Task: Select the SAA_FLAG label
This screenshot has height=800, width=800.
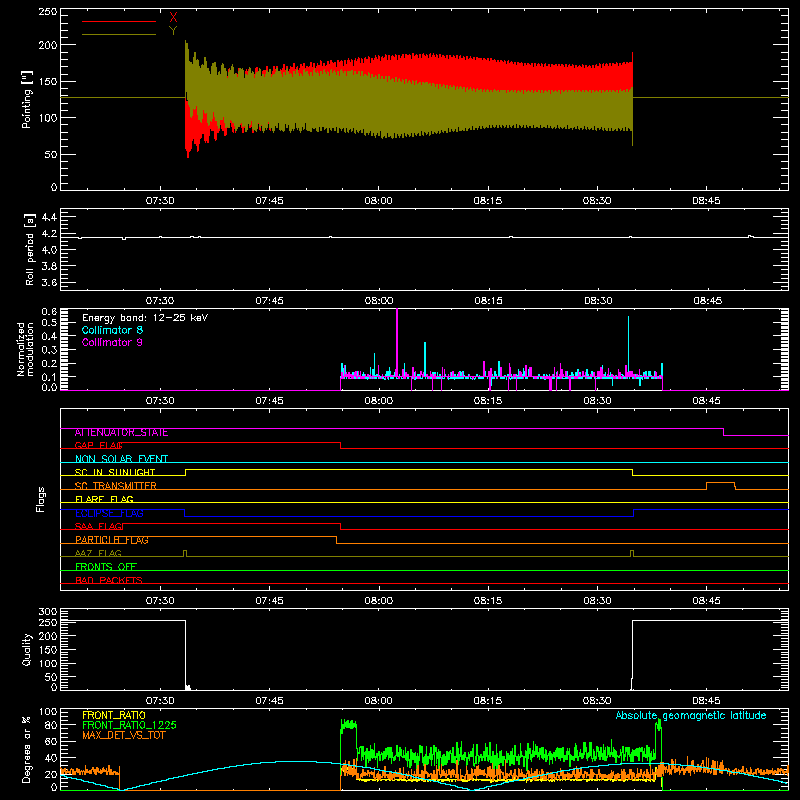Action: click(99, 526)
